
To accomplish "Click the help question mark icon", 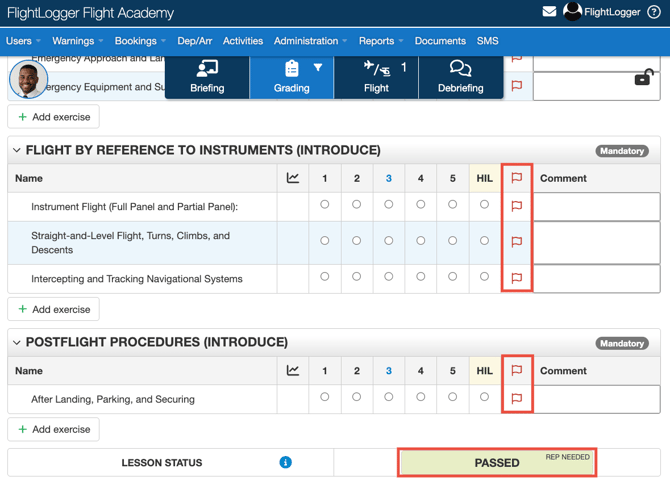I will coord(654,13).
